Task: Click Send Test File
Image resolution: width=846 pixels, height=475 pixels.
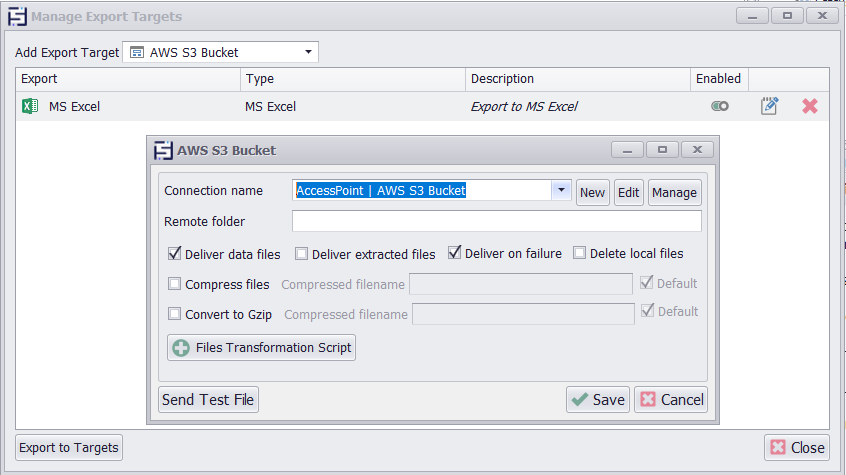Action: (208, 399)
